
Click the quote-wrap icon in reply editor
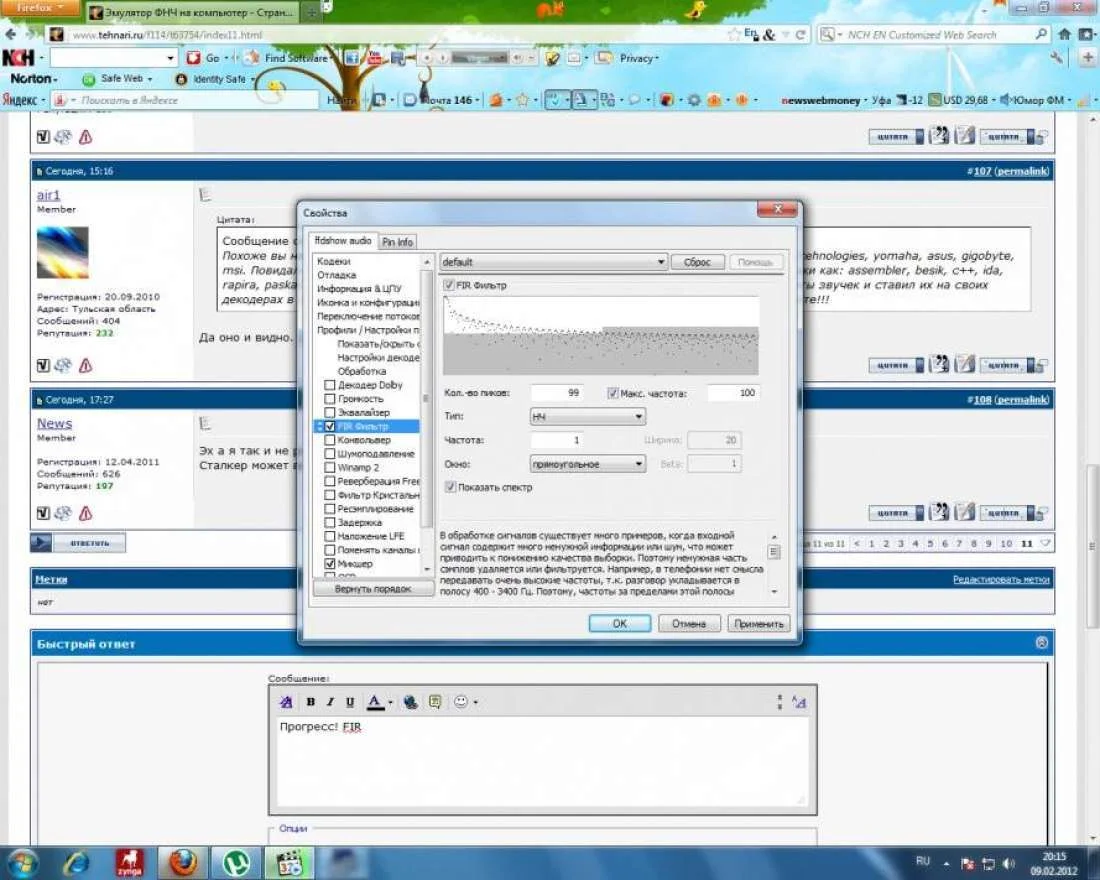tap(435, 702)
